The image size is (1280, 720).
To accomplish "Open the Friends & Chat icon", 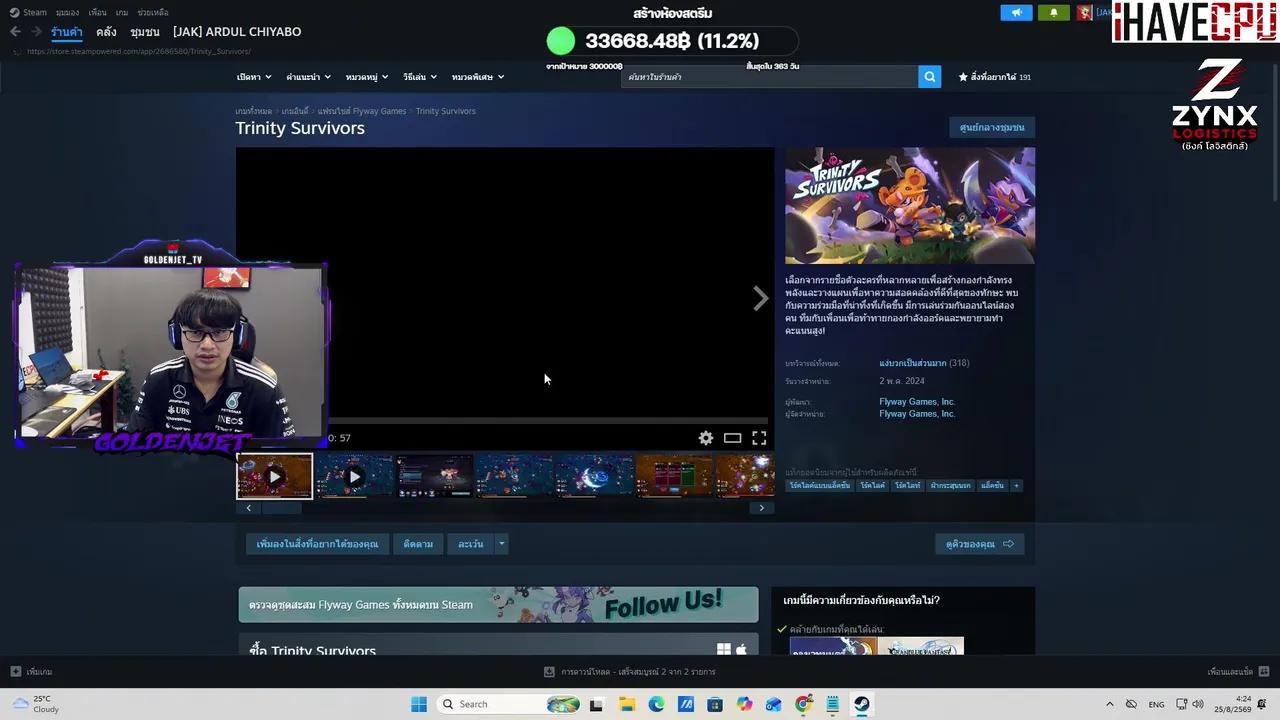I will pyautogui.click(x=1264, y=672).
